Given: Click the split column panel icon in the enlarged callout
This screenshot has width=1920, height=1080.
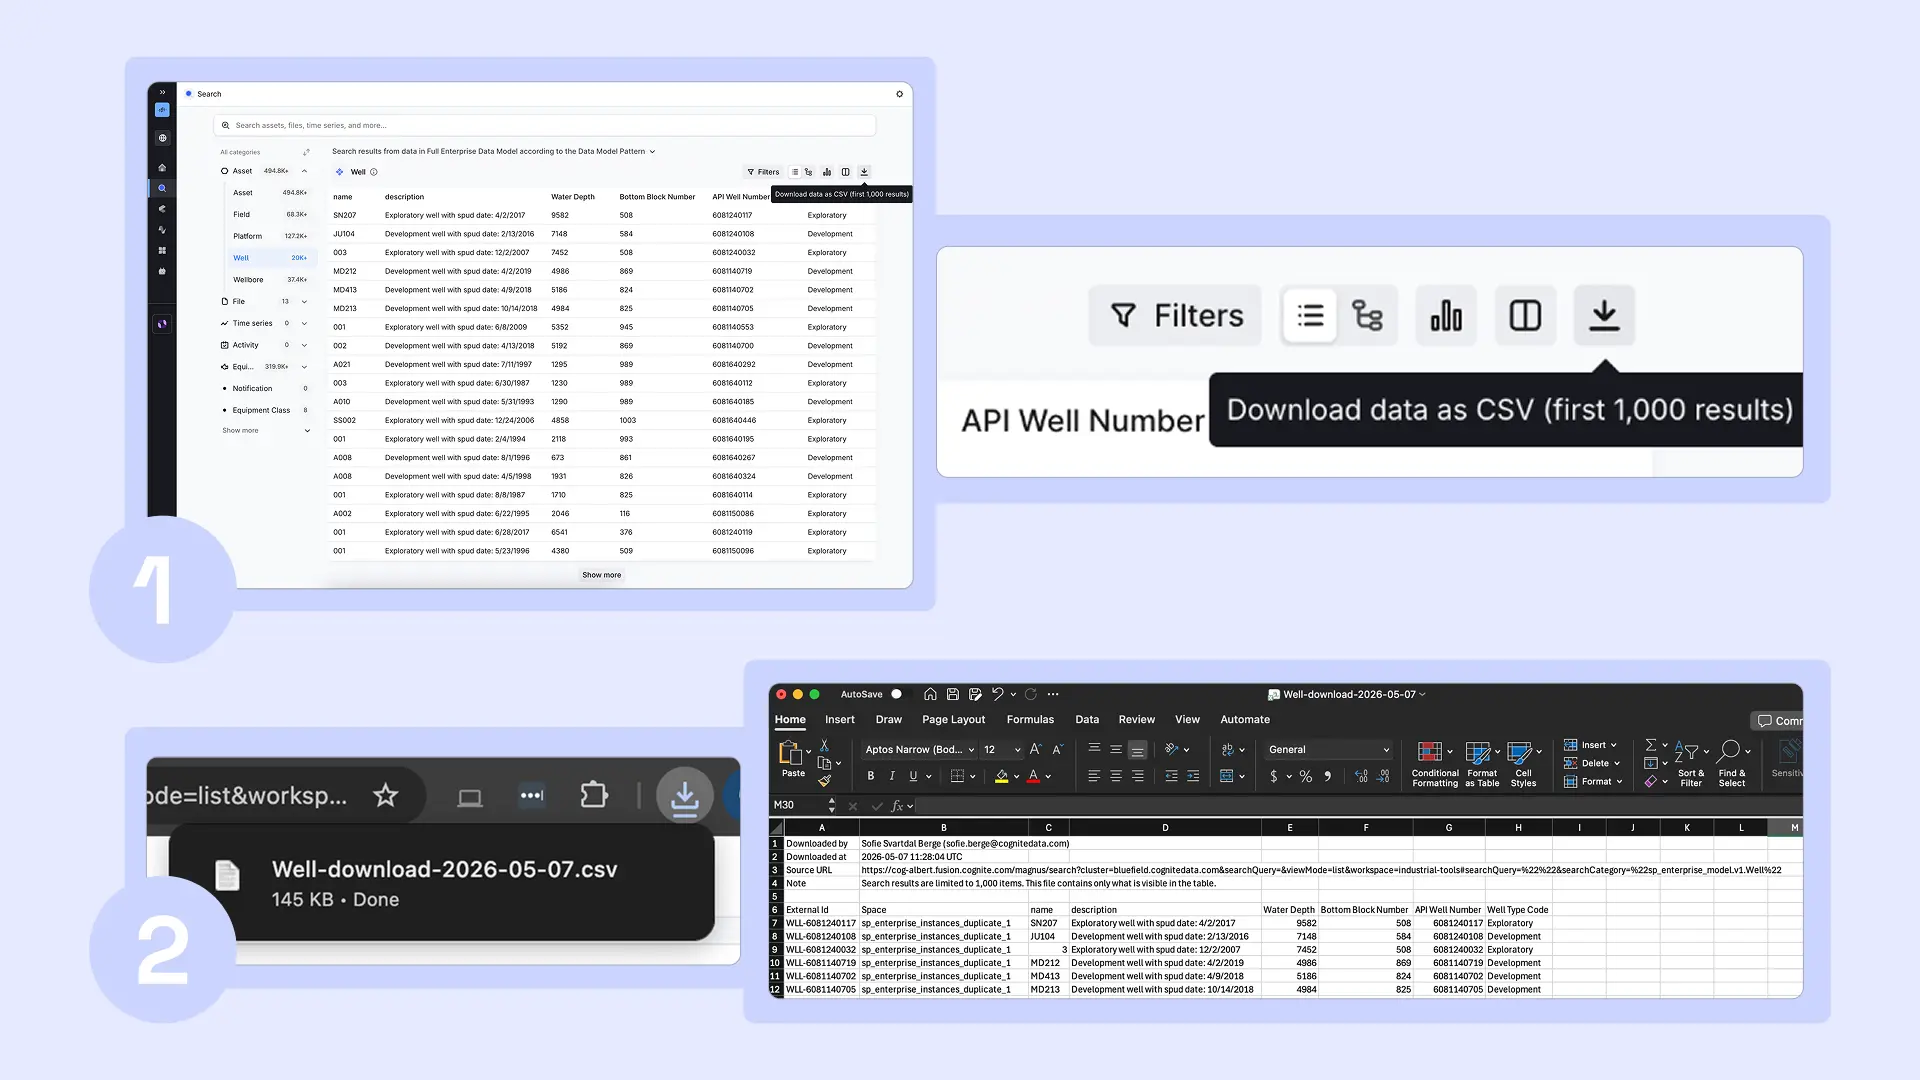Looking at the screenshot, I should click(x=1525, y=316).
